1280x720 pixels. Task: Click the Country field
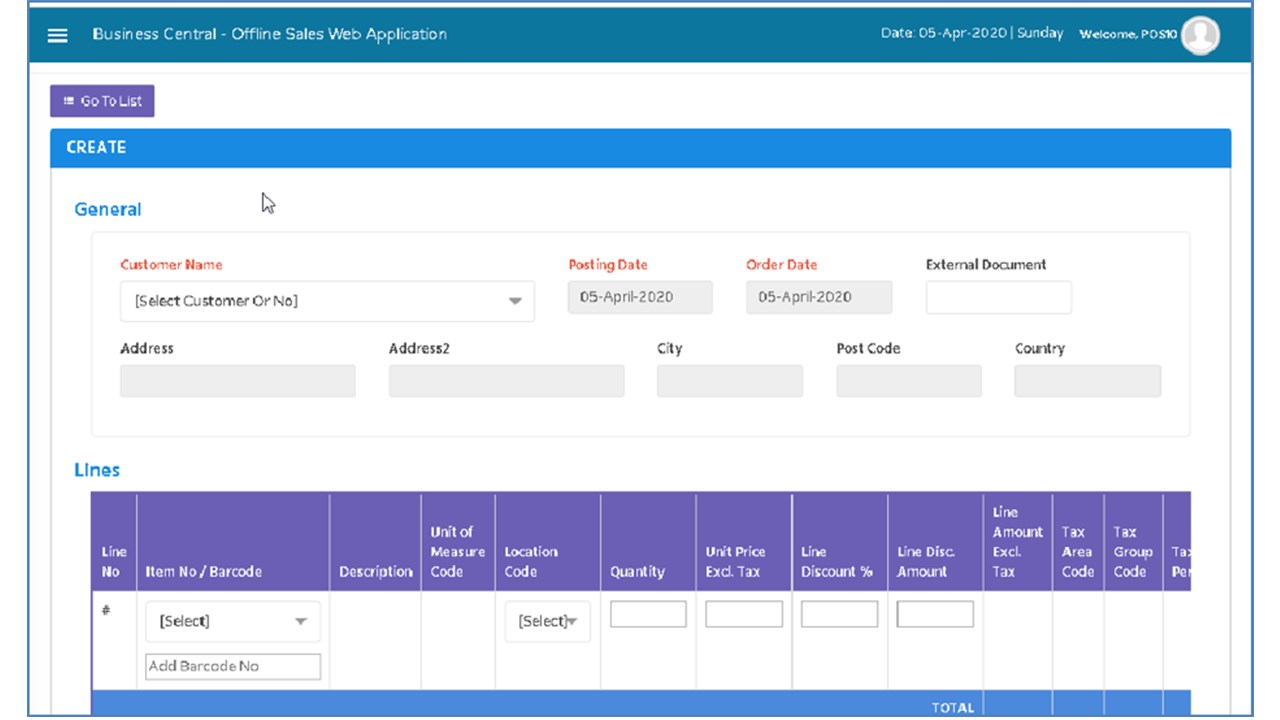[x=1087, y=381]
